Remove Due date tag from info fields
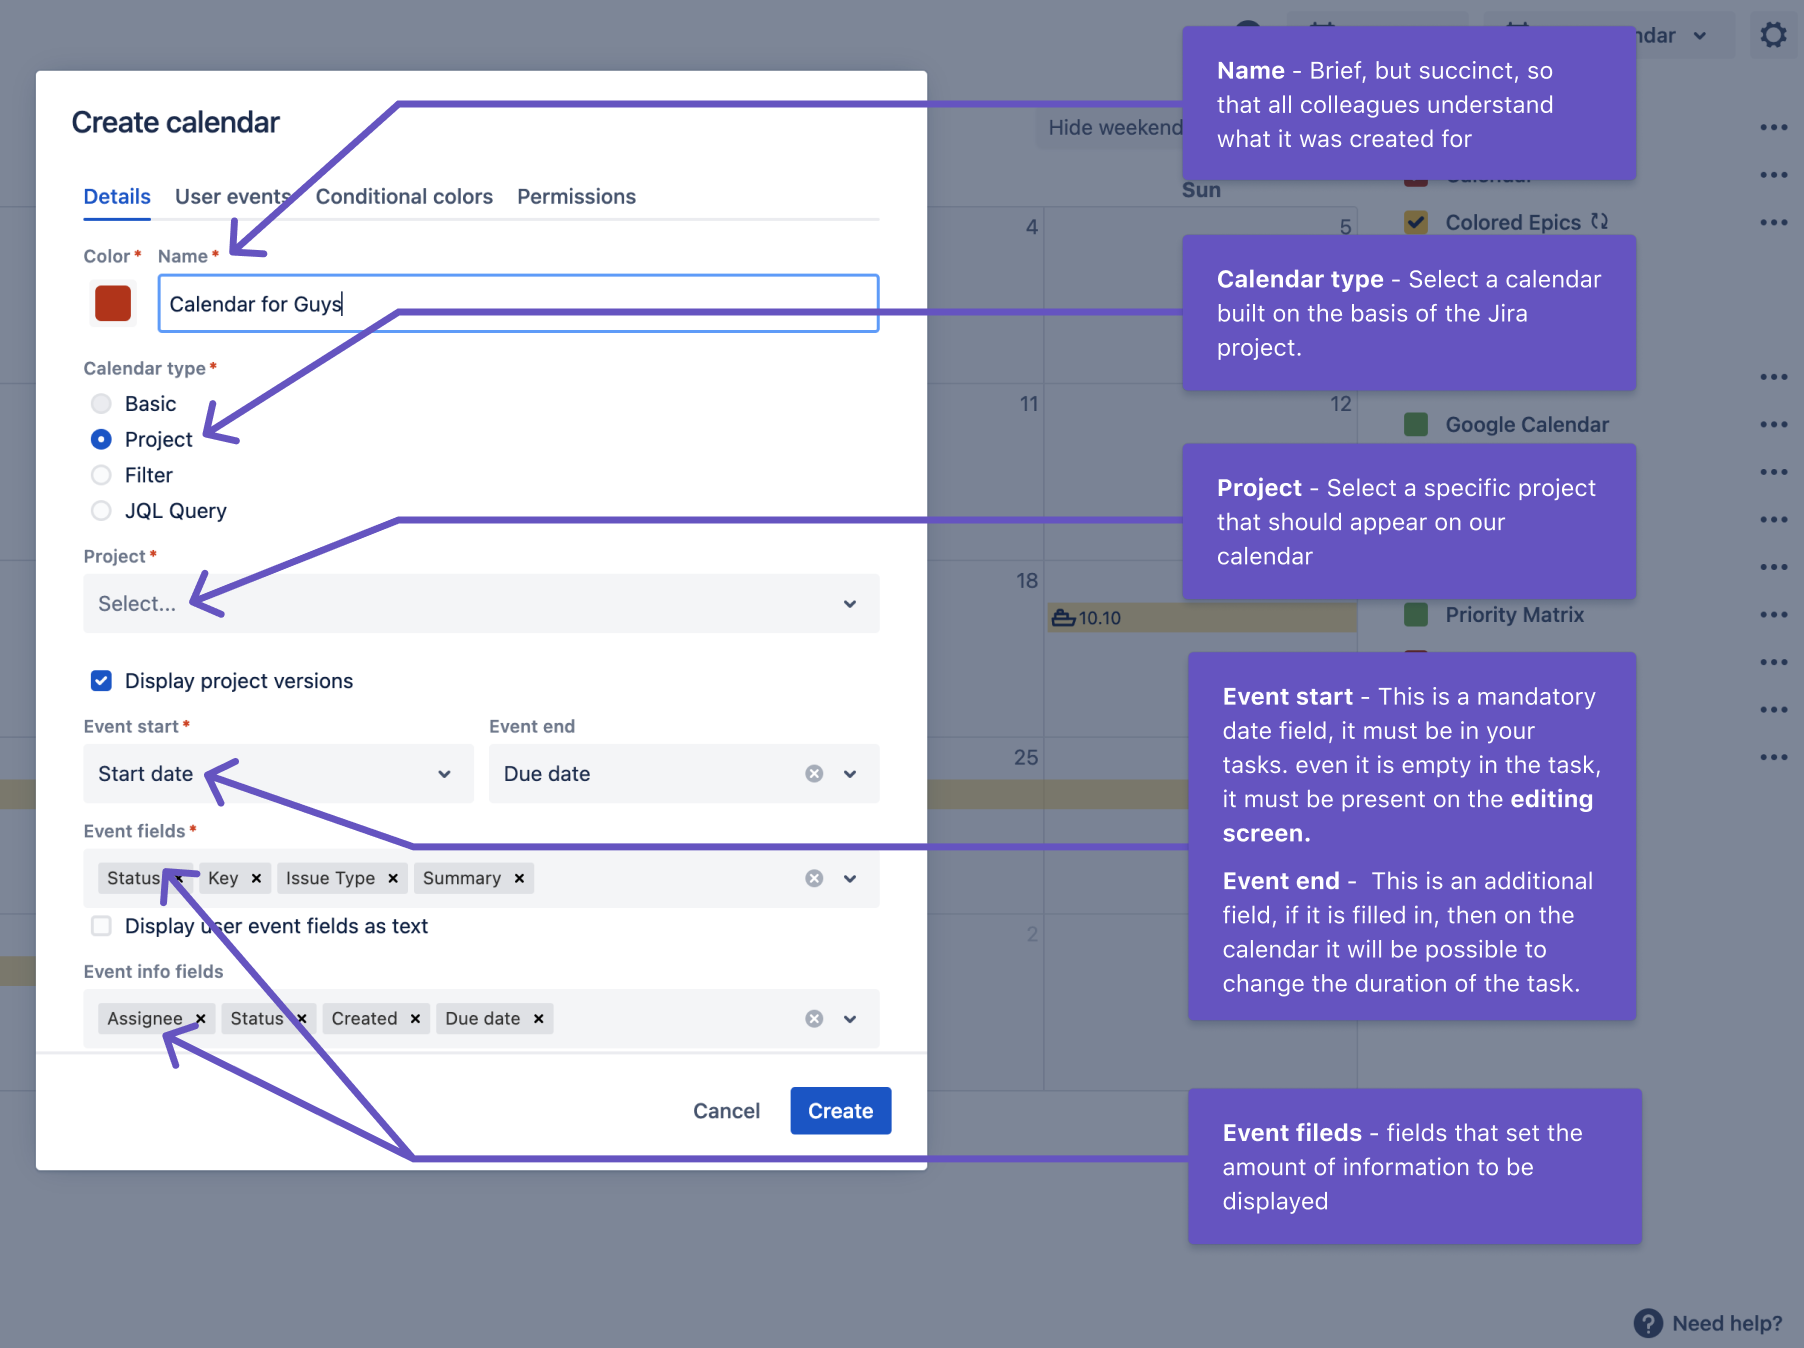 tap(538, 1018)
